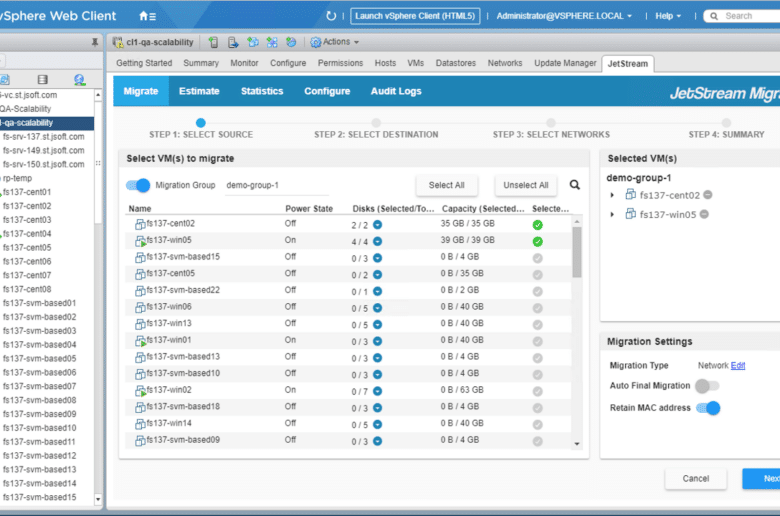This screenshot has width=780, height=516.
Task: Click the VM icon of fs137-win05 row
Action: [140, 241]
